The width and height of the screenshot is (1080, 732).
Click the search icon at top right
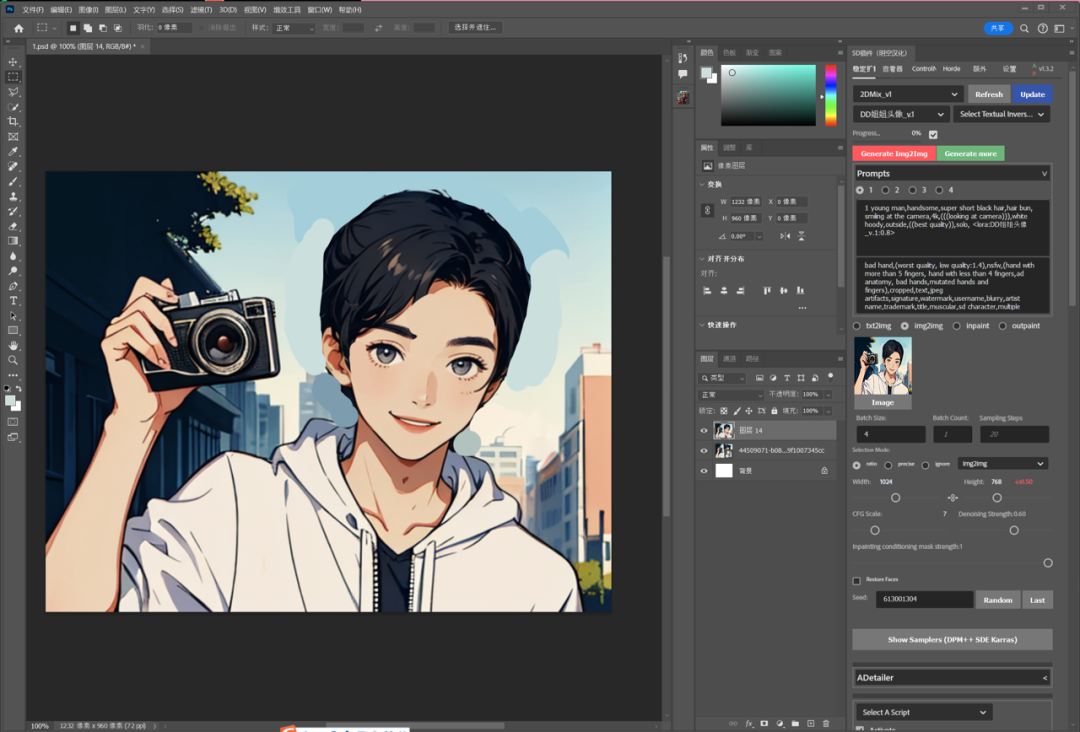coord(1025,28)
